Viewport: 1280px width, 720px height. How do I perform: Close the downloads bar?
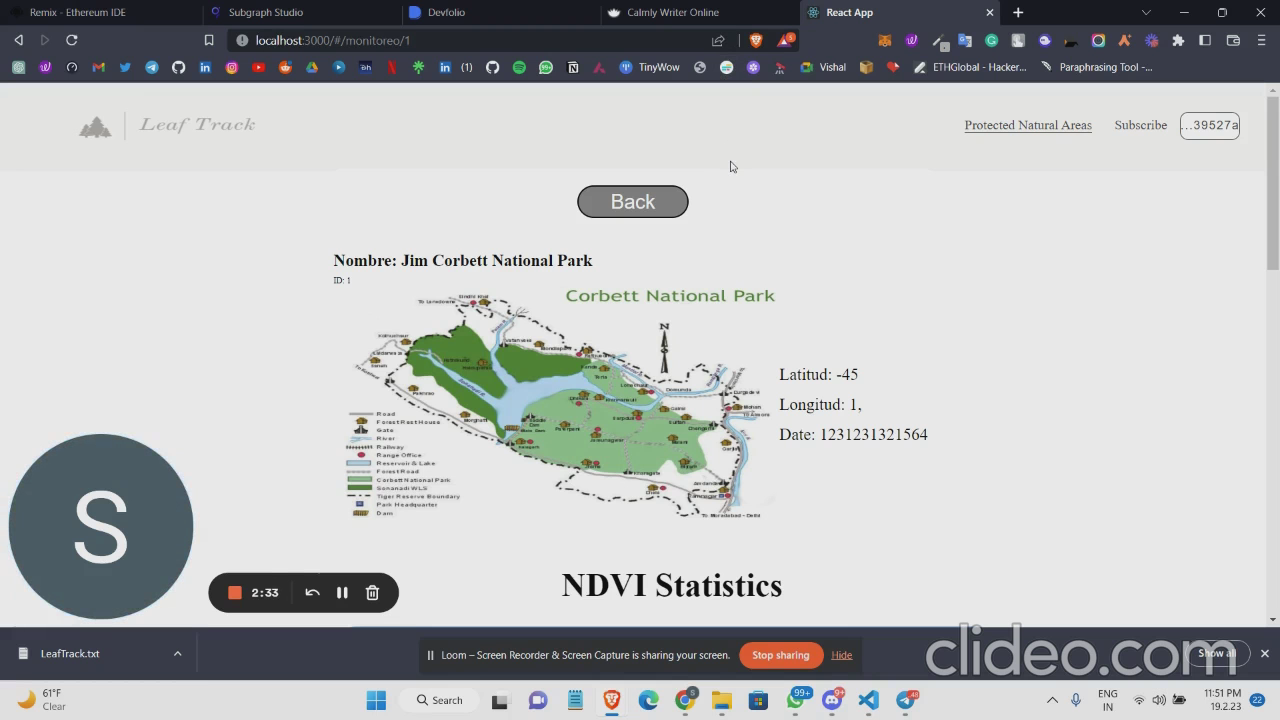point(1264,654)
